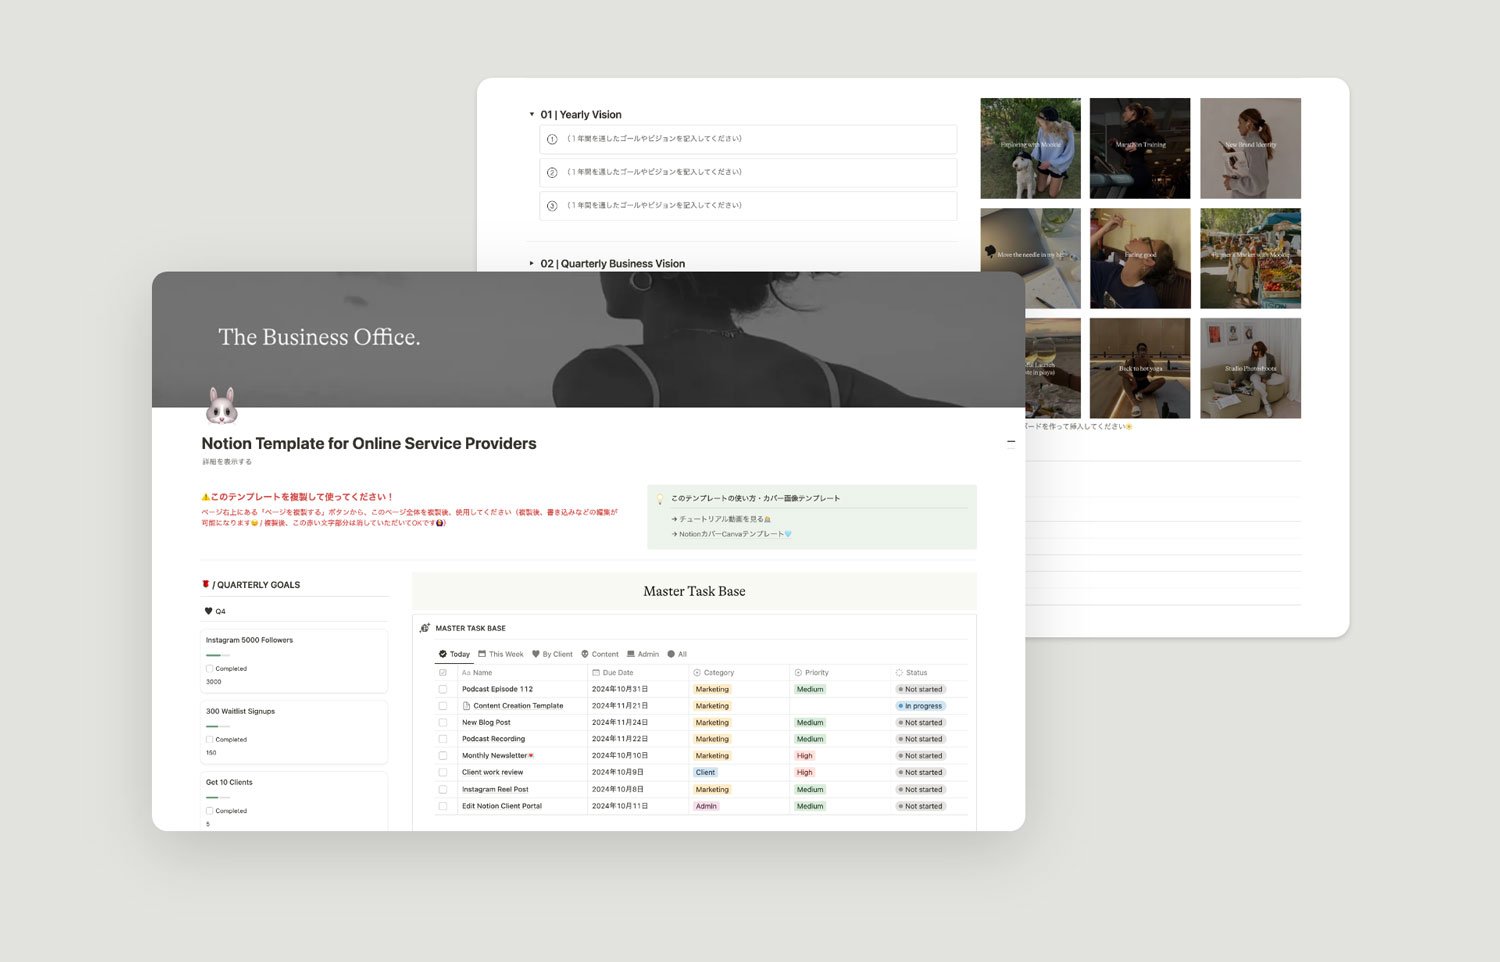The width and height of the screenshot is (1500, 962).
Task: Click the Master Task Base database icon
Action: click(x=425, y=628)
